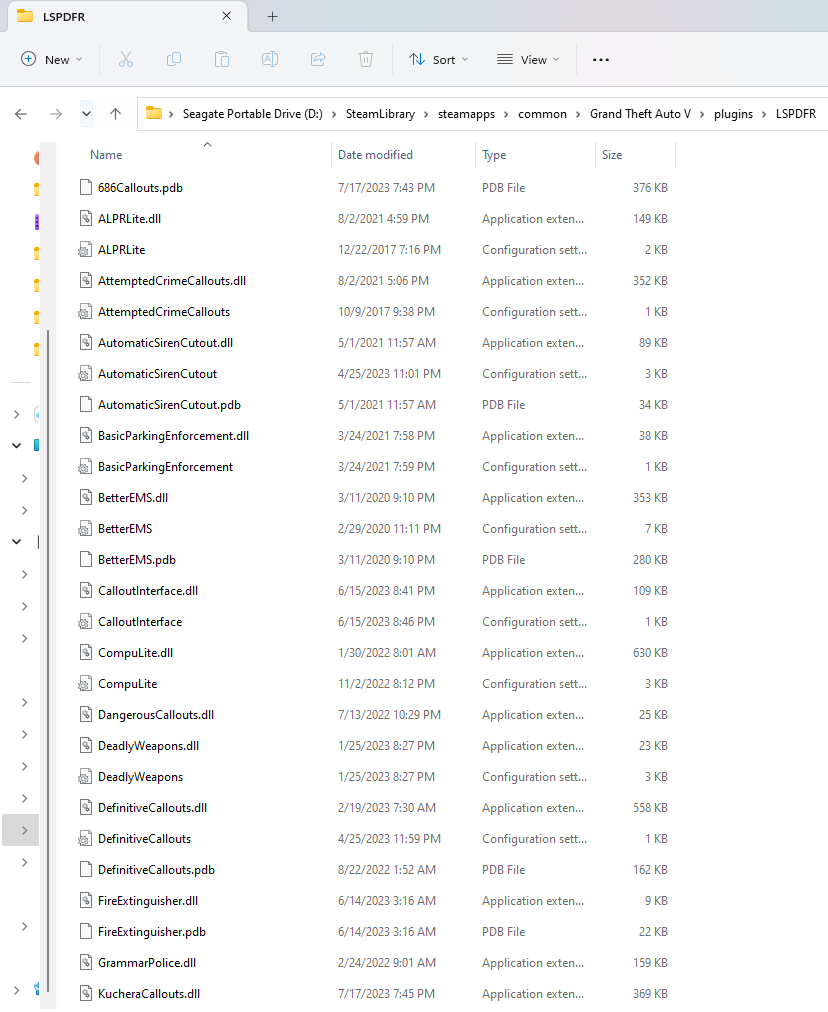Go up one folder level arrow
The height and width of the screenshot is (1012, 828).
click(116, 114)
